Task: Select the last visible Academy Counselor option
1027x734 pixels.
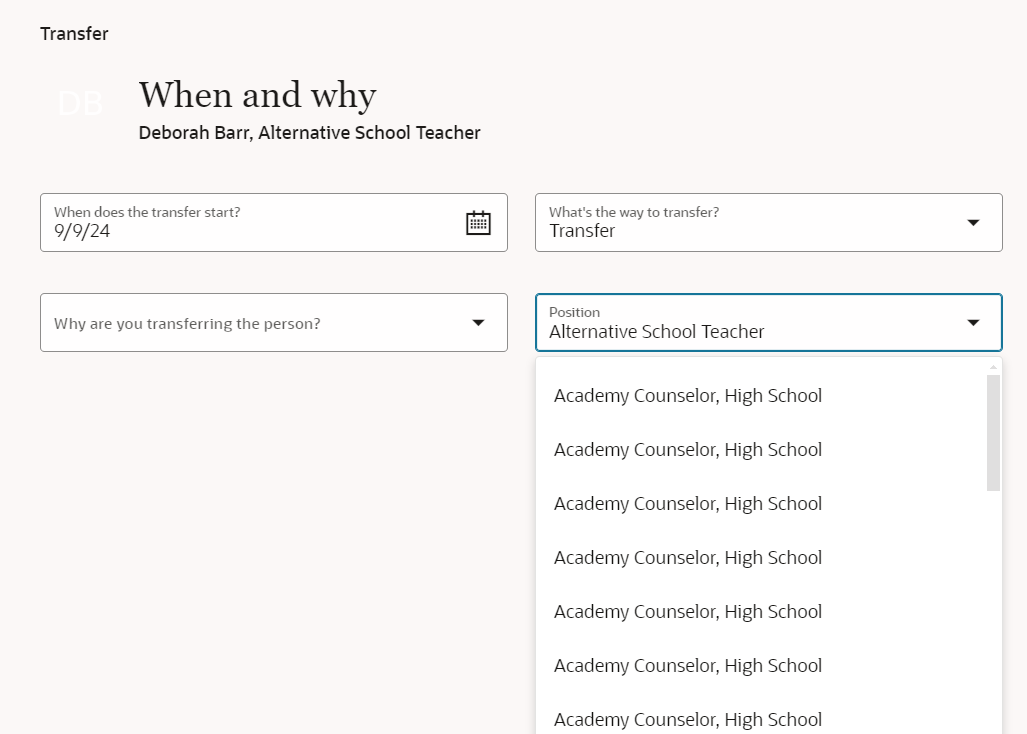Action: click(687, 719)
